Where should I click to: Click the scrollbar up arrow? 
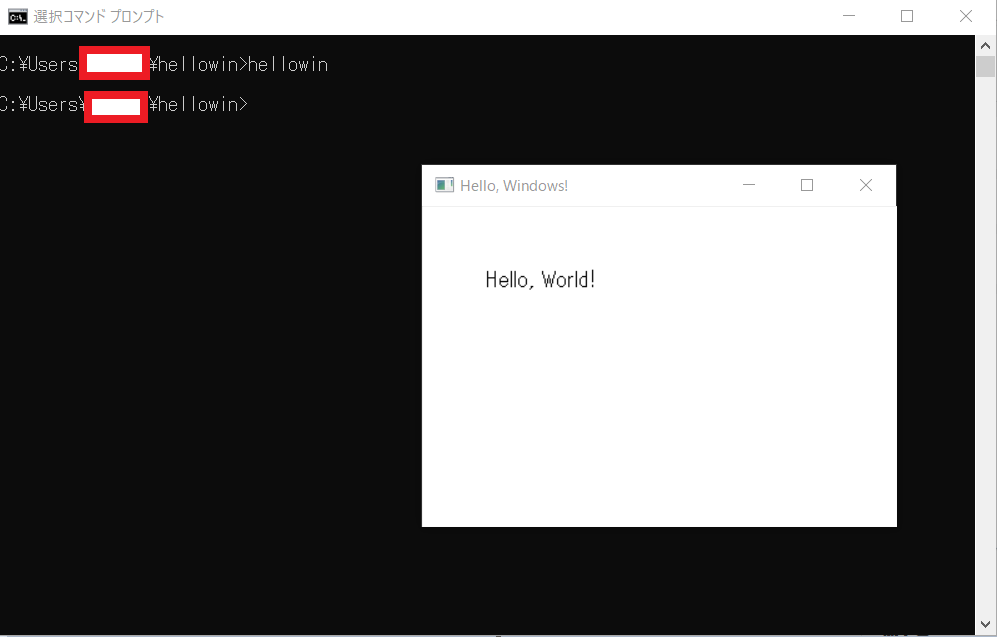pos(985,44)
